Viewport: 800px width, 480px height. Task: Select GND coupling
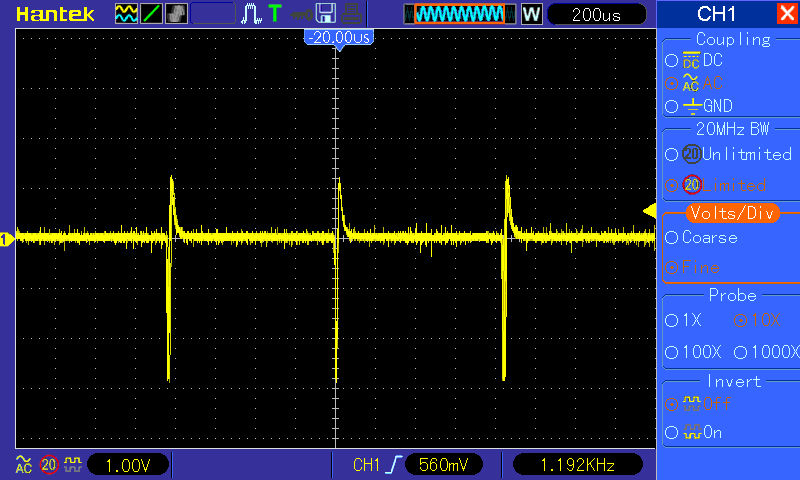[x=699, y=106]
